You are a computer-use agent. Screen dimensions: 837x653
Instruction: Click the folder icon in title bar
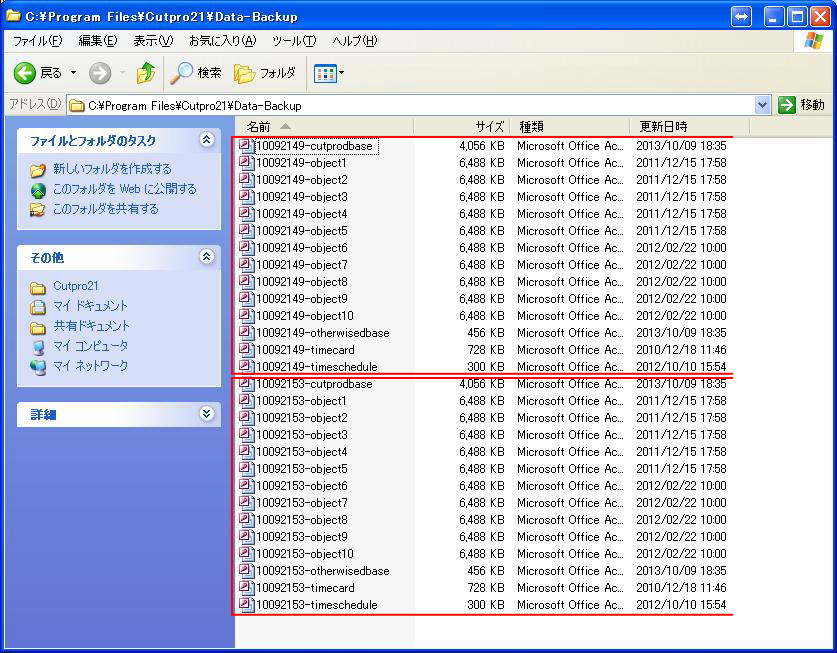[x=13, y=17]
